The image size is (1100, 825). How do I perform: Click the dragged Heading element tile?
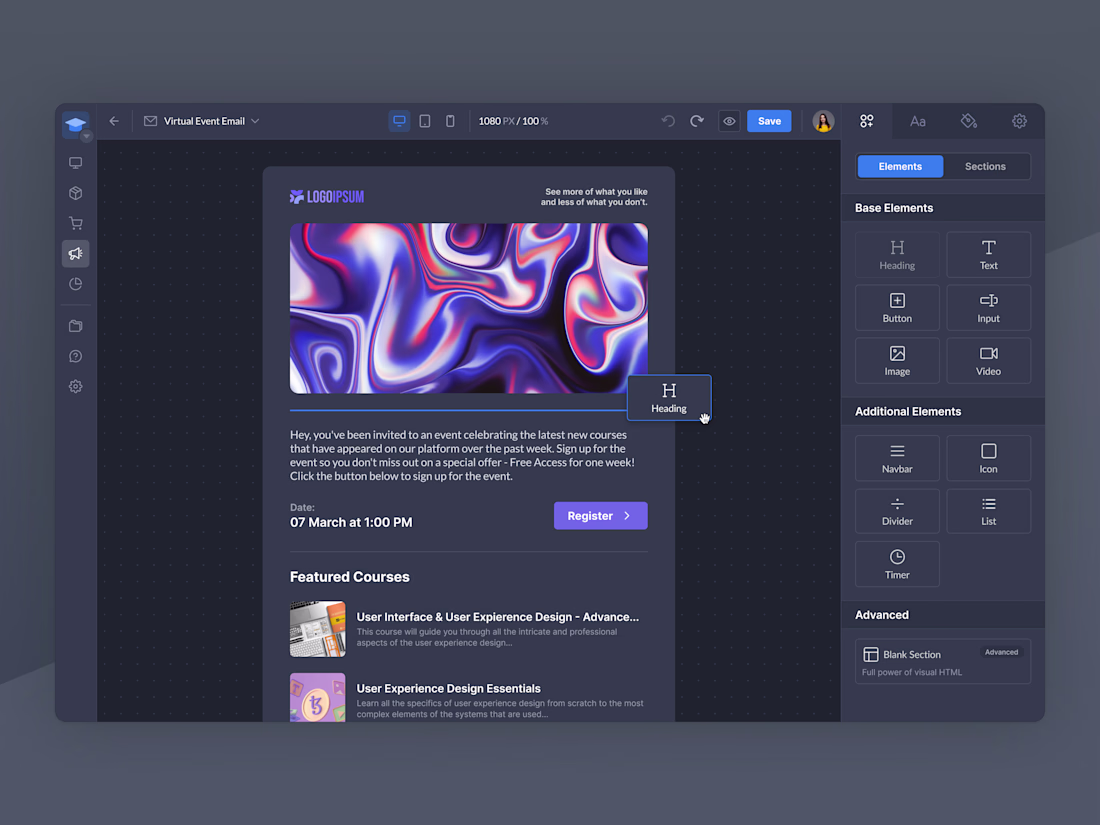pos(669,398)
